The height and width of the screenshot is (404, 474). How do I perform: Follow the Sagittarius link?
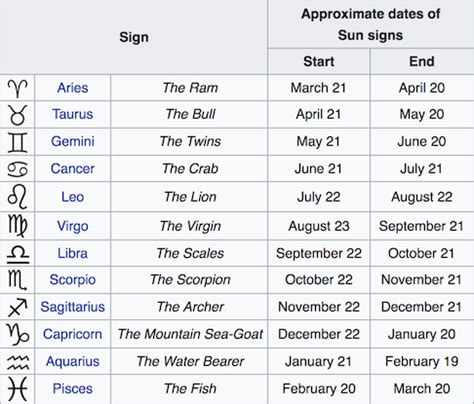tap(73, 307)
